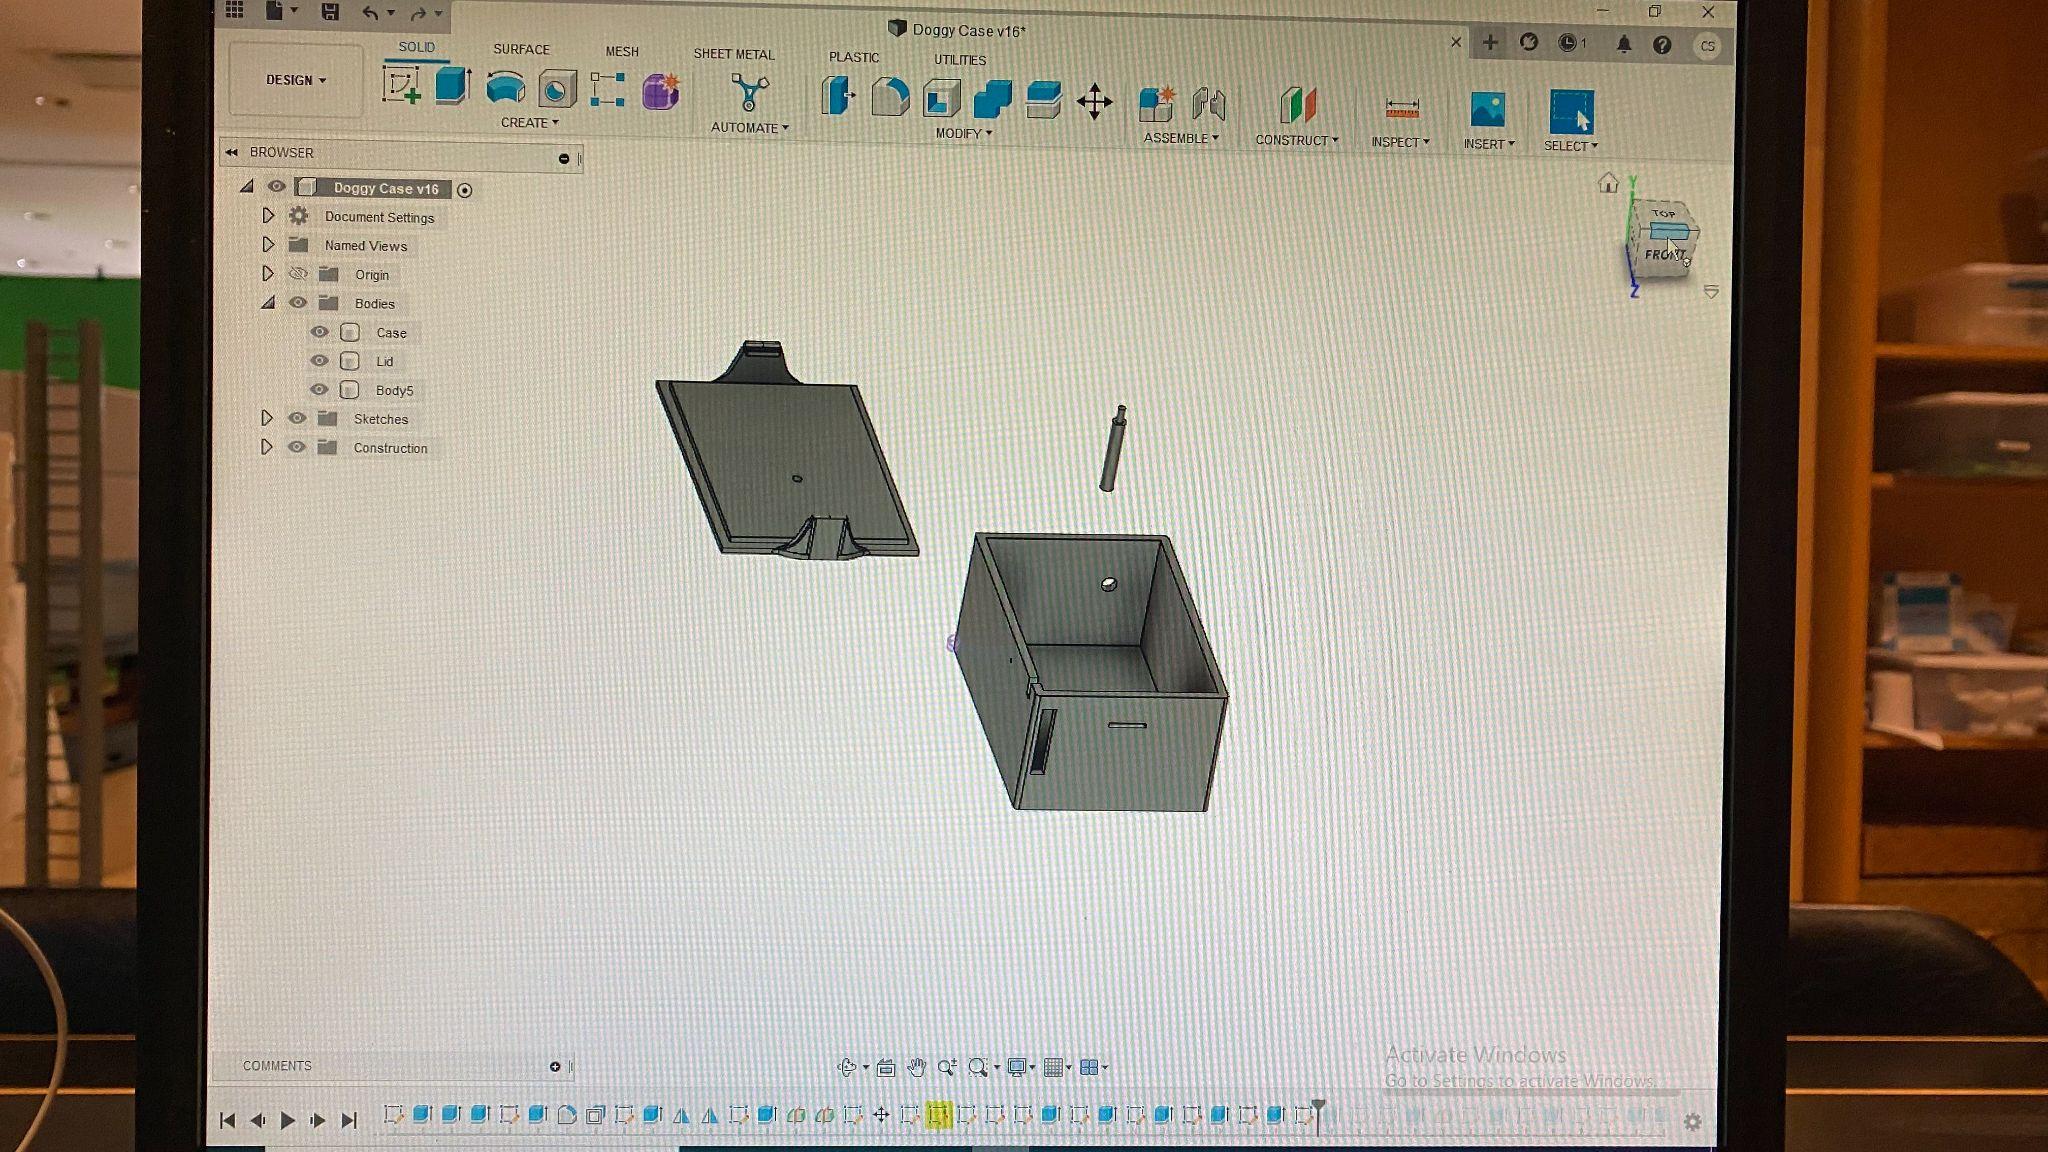This screenshot has width=2048, height=1152.
Task: Click the Home view icon near the ViewCube
Action: click(x=1608, y=183)
